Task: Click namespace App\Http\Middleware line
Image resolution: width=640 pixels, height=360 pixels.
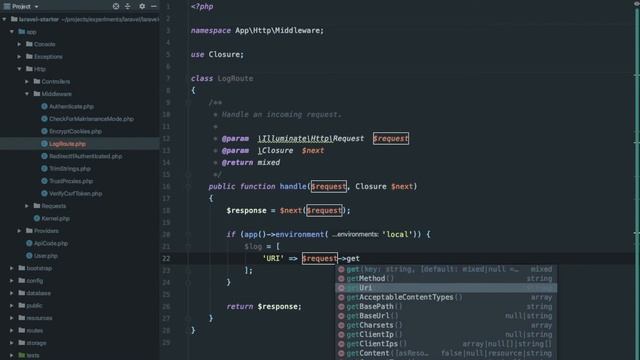Action: pyautogui.click(x=257, y=31)
